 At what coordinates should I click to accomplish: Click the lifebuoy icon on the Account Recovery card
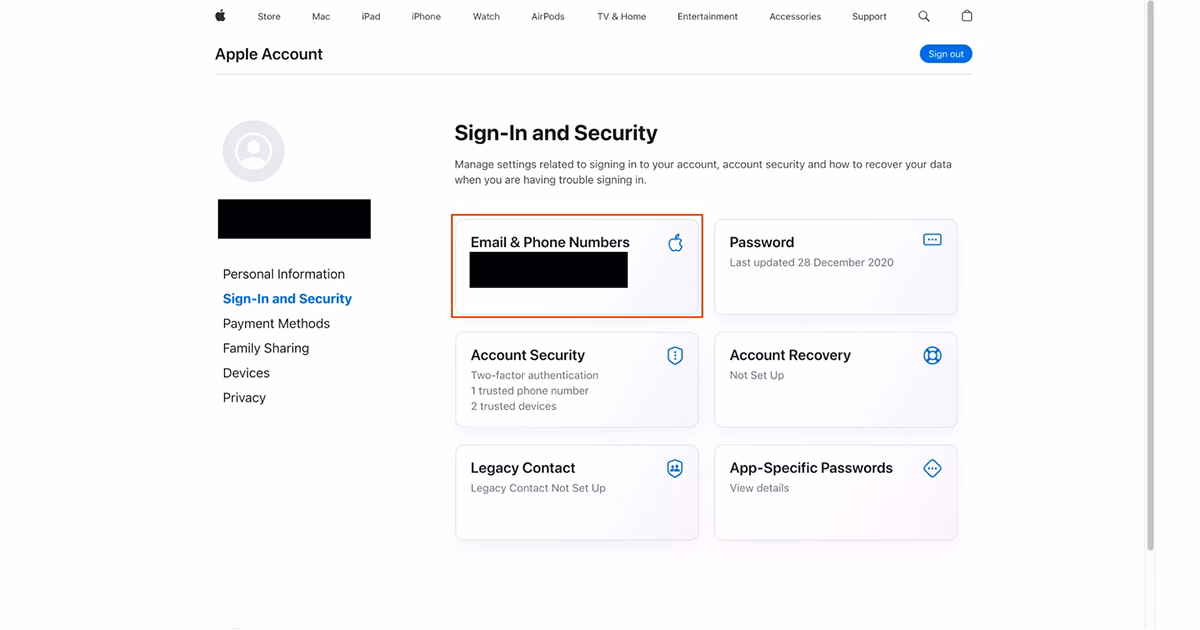[932, 355]
